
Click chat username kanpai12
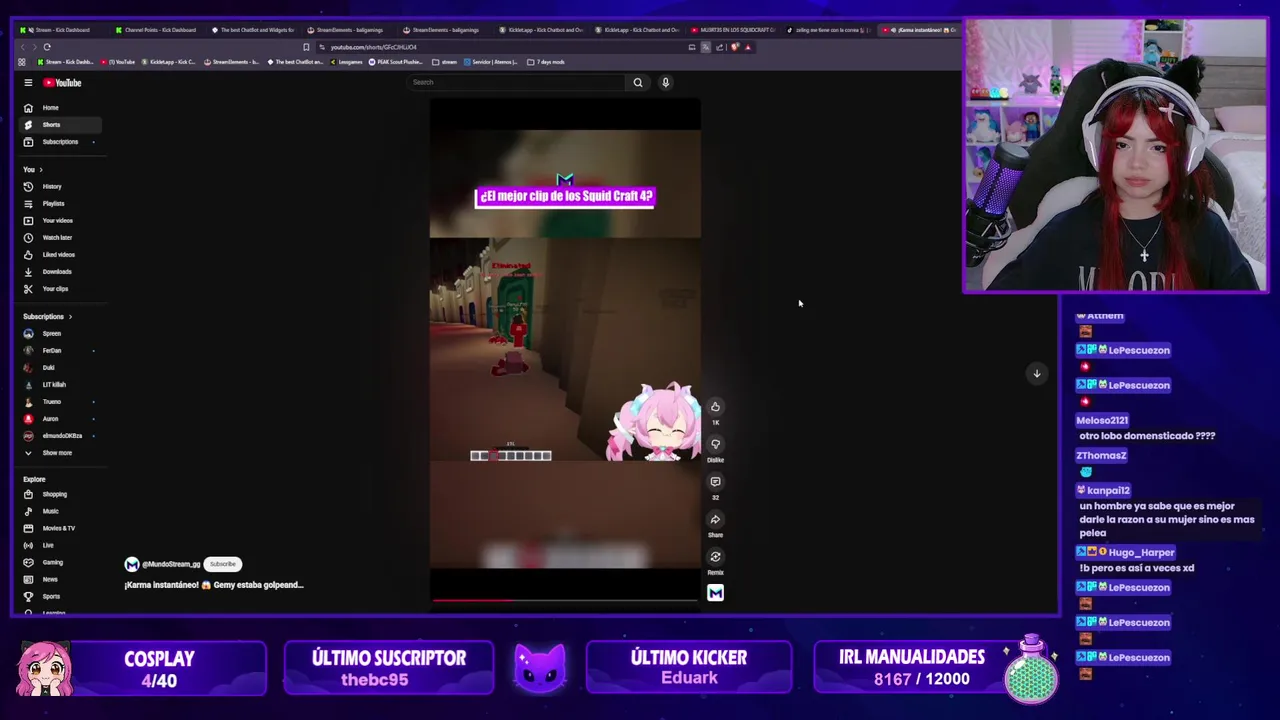click(x=1109, y=491)
